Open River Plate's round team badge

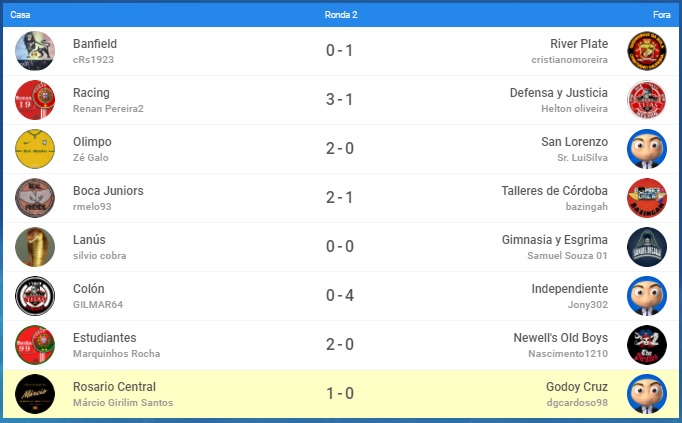tap(647, 51)
